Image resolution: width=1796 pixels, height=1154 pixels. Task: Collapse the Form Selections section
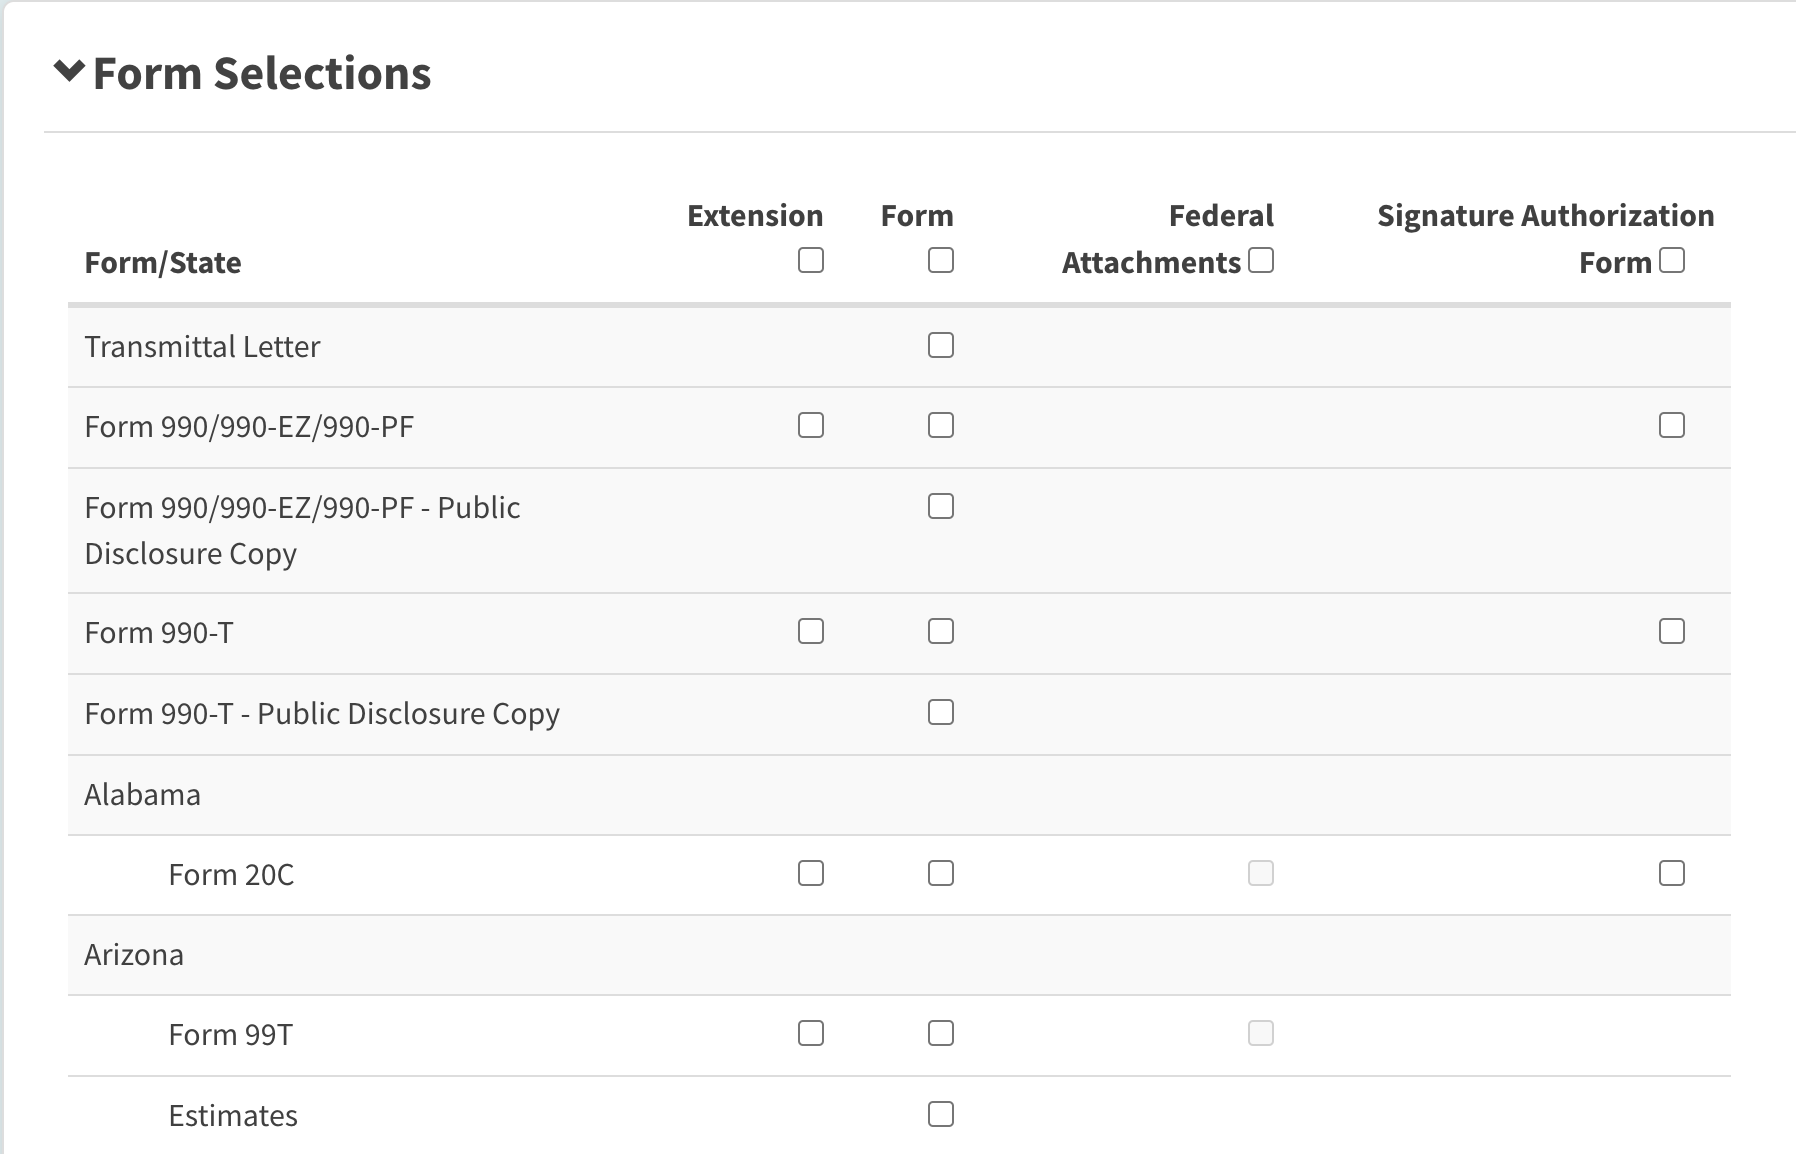69,72
